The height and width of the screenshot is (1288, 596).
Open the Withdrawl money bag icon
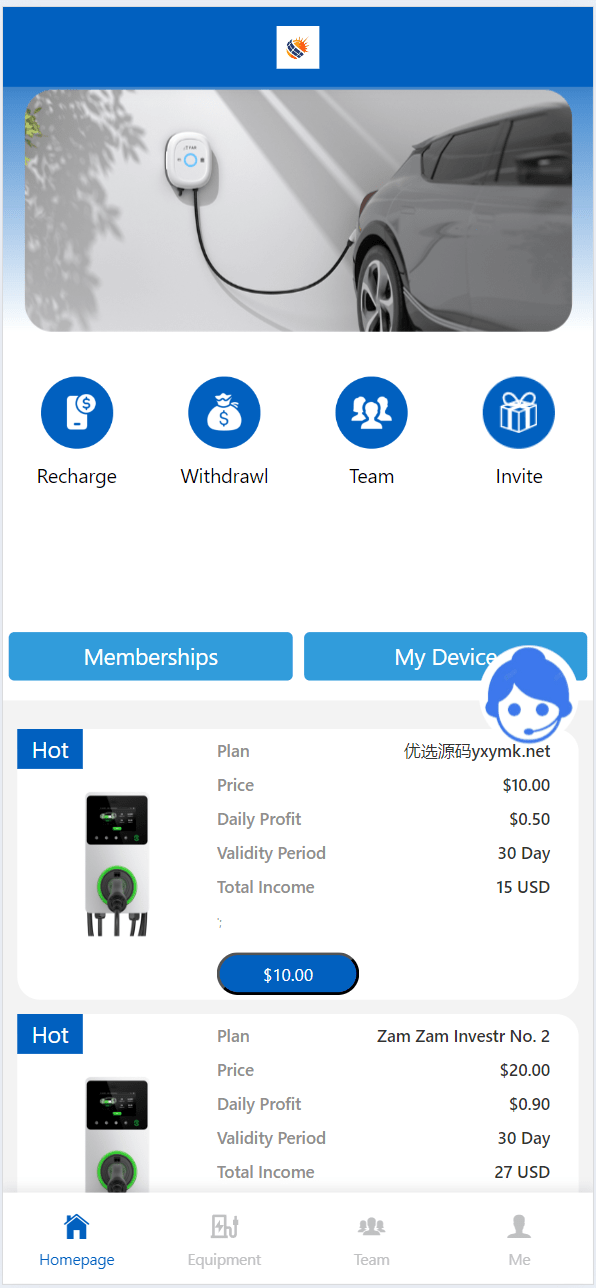click(224, 412)
